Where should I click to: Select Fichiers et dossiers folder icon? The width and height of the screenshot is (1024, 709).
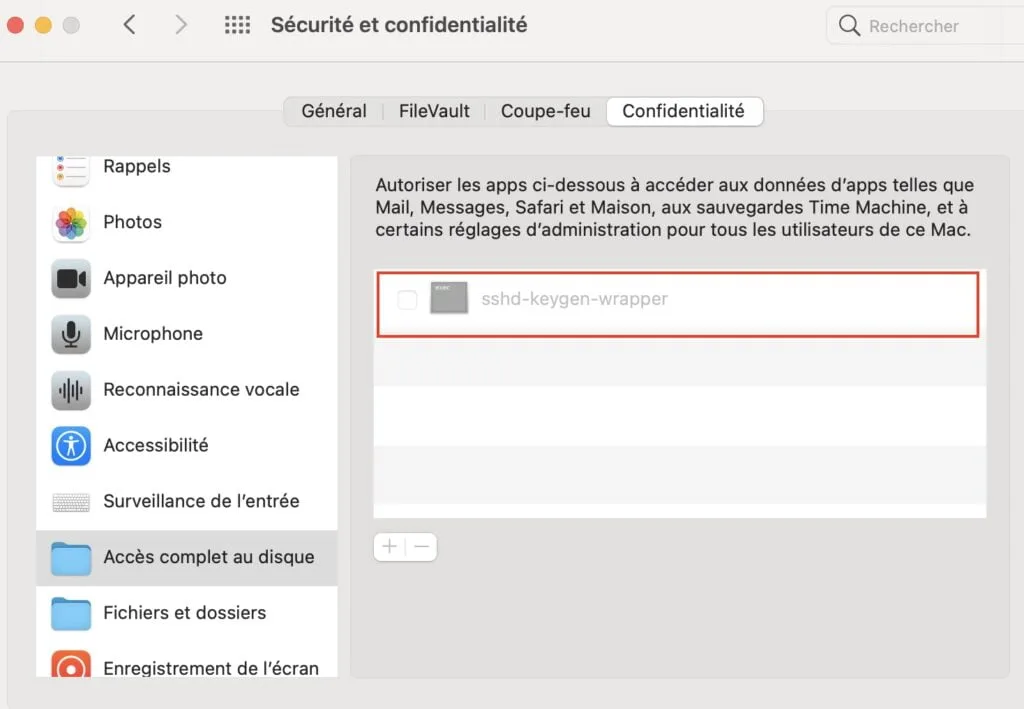tap(71, 613)
